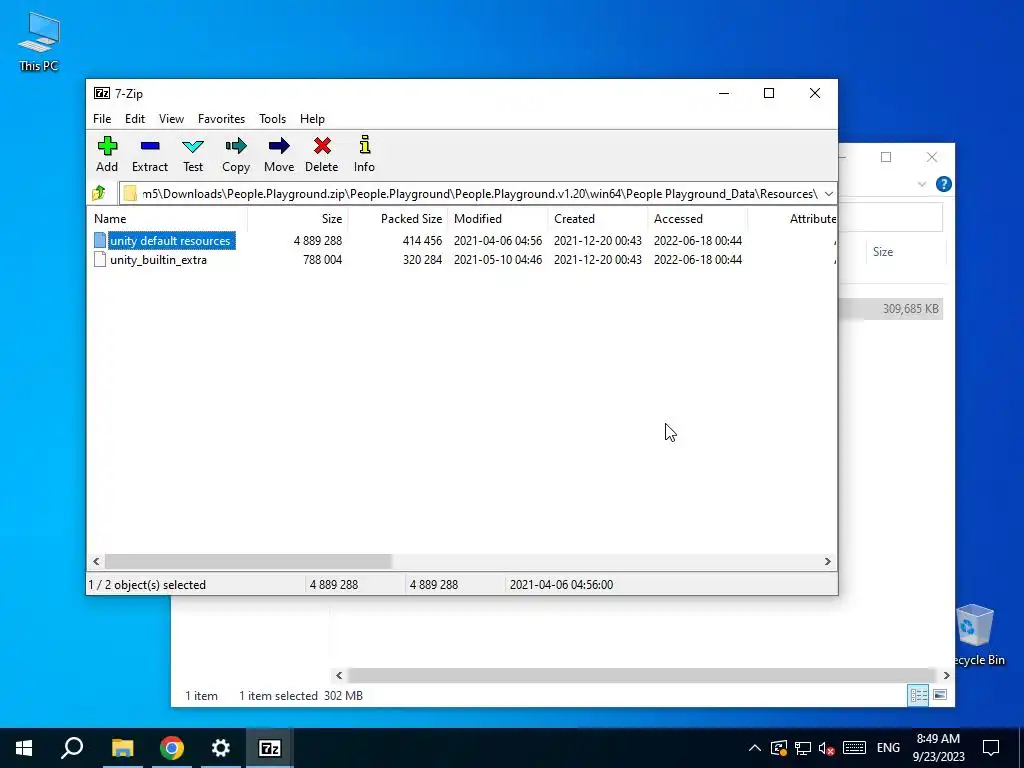Open the View menu

(x=171, y=119)
